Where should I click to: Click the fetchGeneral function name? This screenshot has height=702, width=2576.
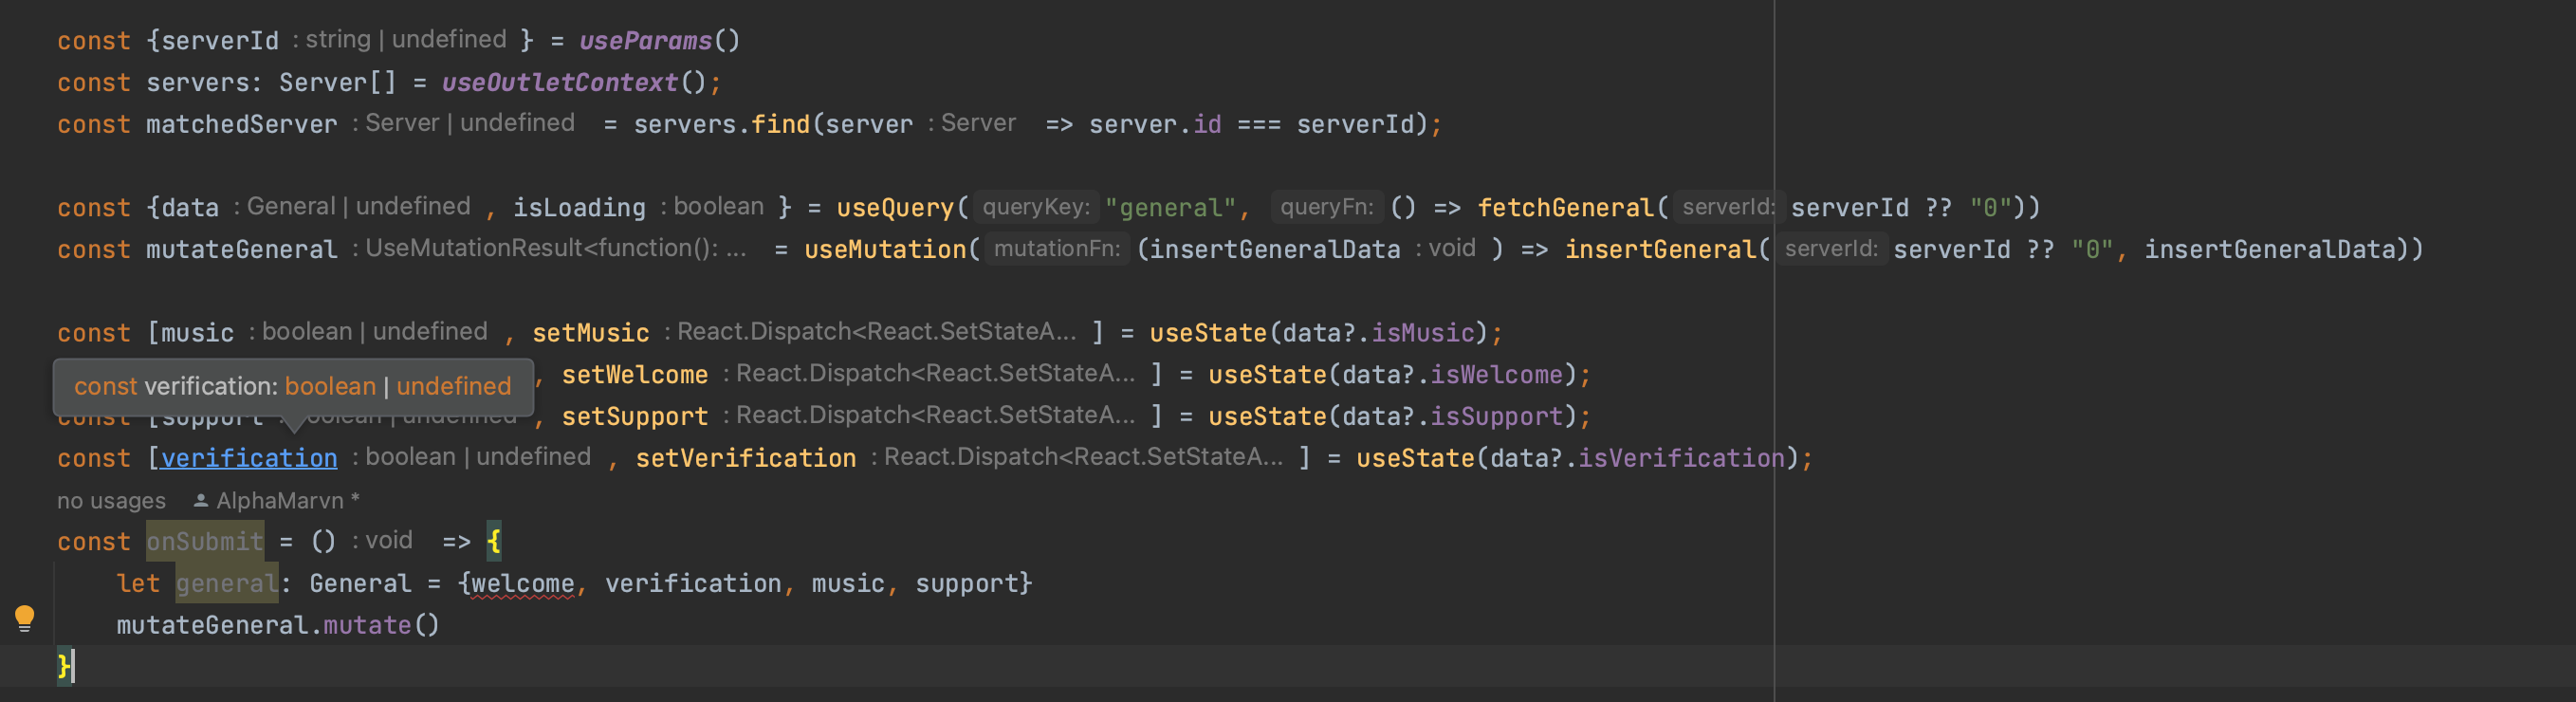pos(1565,208)
